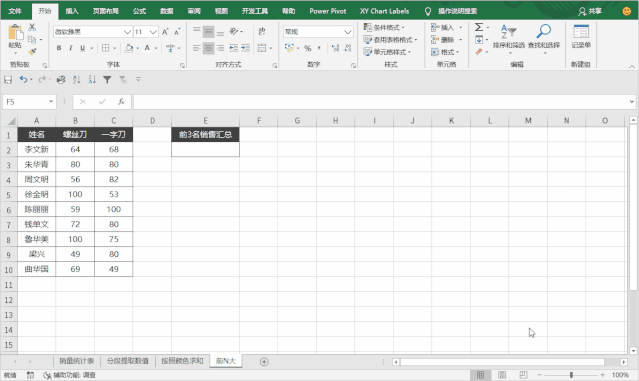The width and height of the screenshot is (639, 381).
Task: Click the Clear eraser icon
Action: point(479,52)
